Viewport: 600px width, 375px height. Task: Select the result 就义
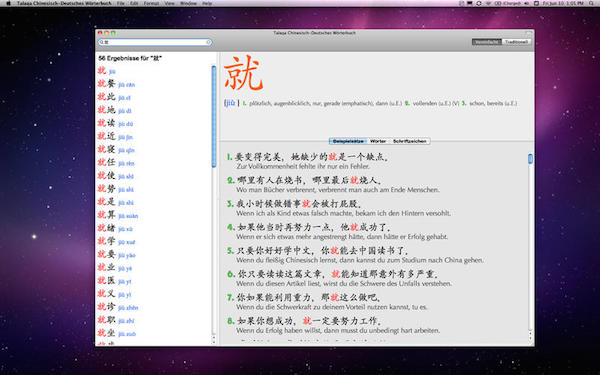pos(114,294)
